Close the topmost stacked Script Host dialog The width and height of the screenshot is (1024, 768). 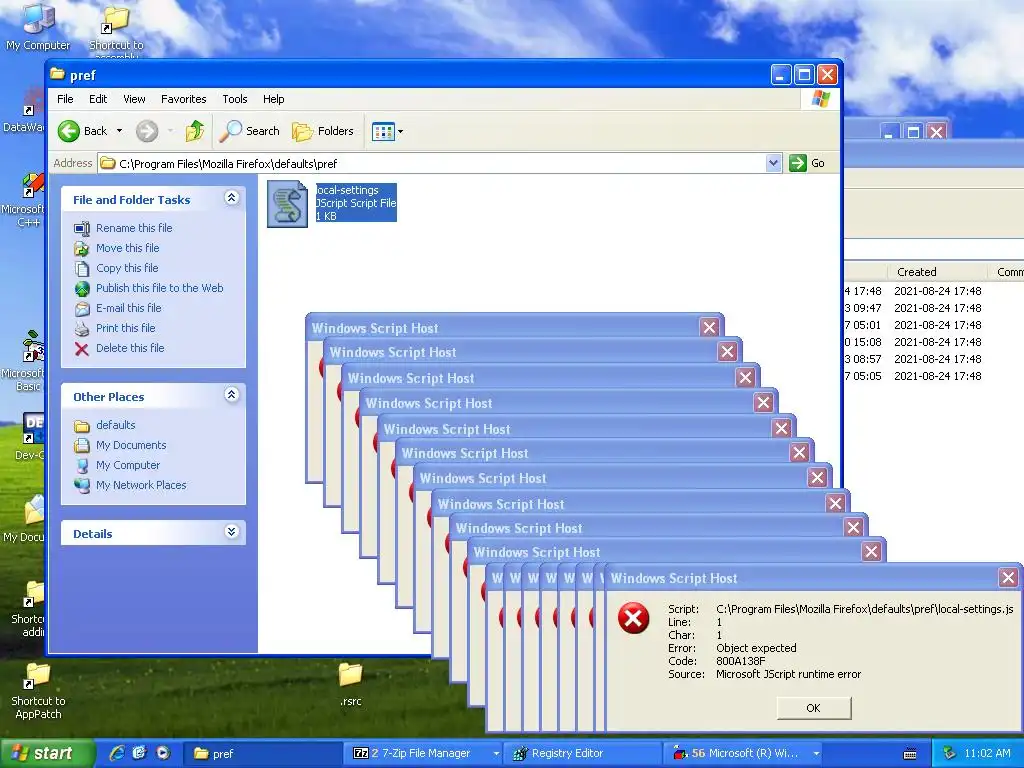[710, 327]
